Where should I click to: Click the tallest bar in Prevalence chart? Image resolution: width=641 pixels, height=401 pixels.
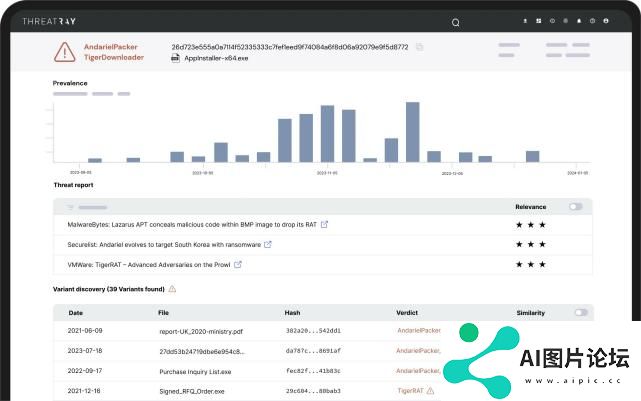pos(412,132)
